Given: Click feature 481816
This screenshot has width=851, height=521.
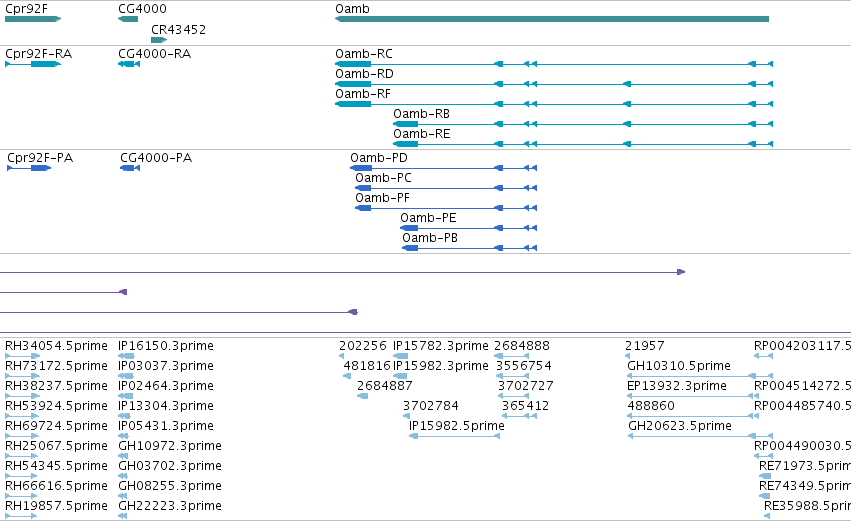Looking at the screenshot, I should tap(367, 366).
